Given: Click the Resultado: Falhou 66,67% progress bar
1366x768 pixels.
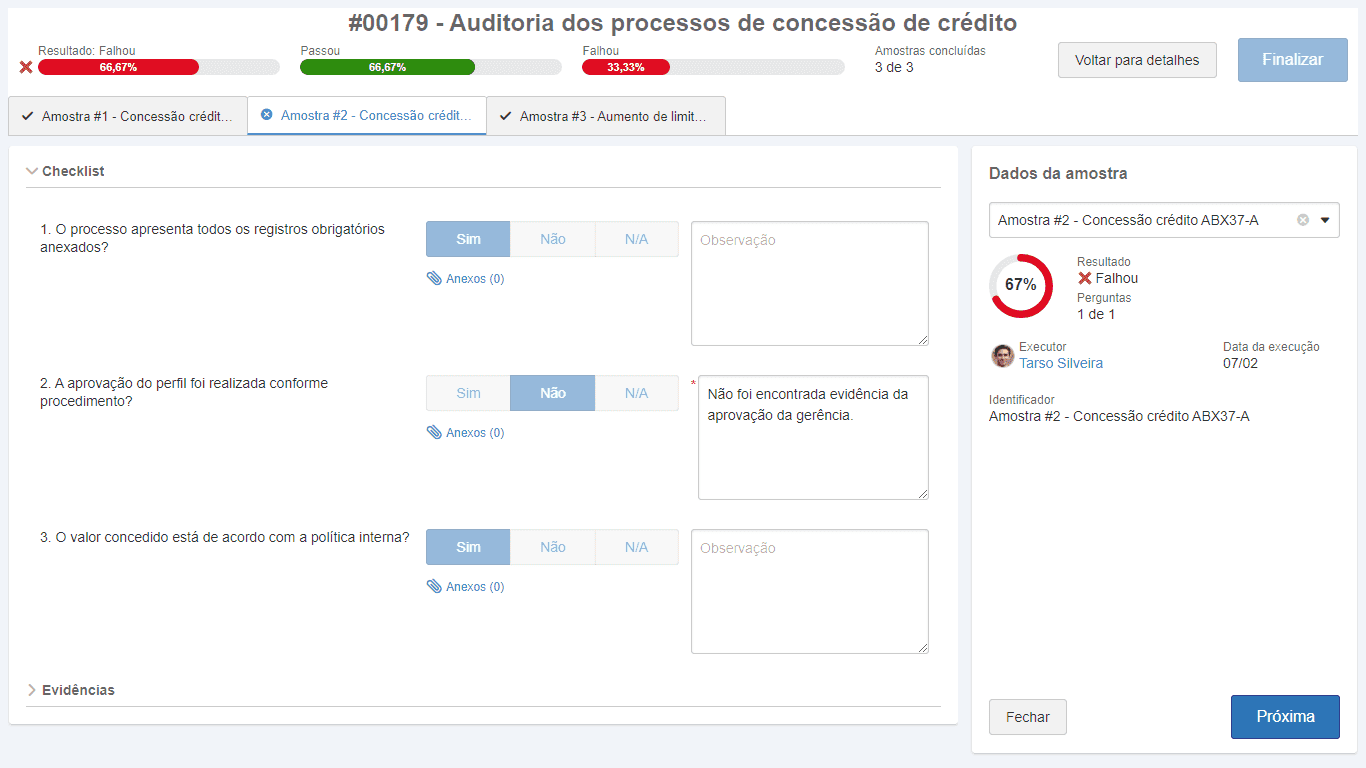Looking at the screenshot, I should (x=159, y=67).
